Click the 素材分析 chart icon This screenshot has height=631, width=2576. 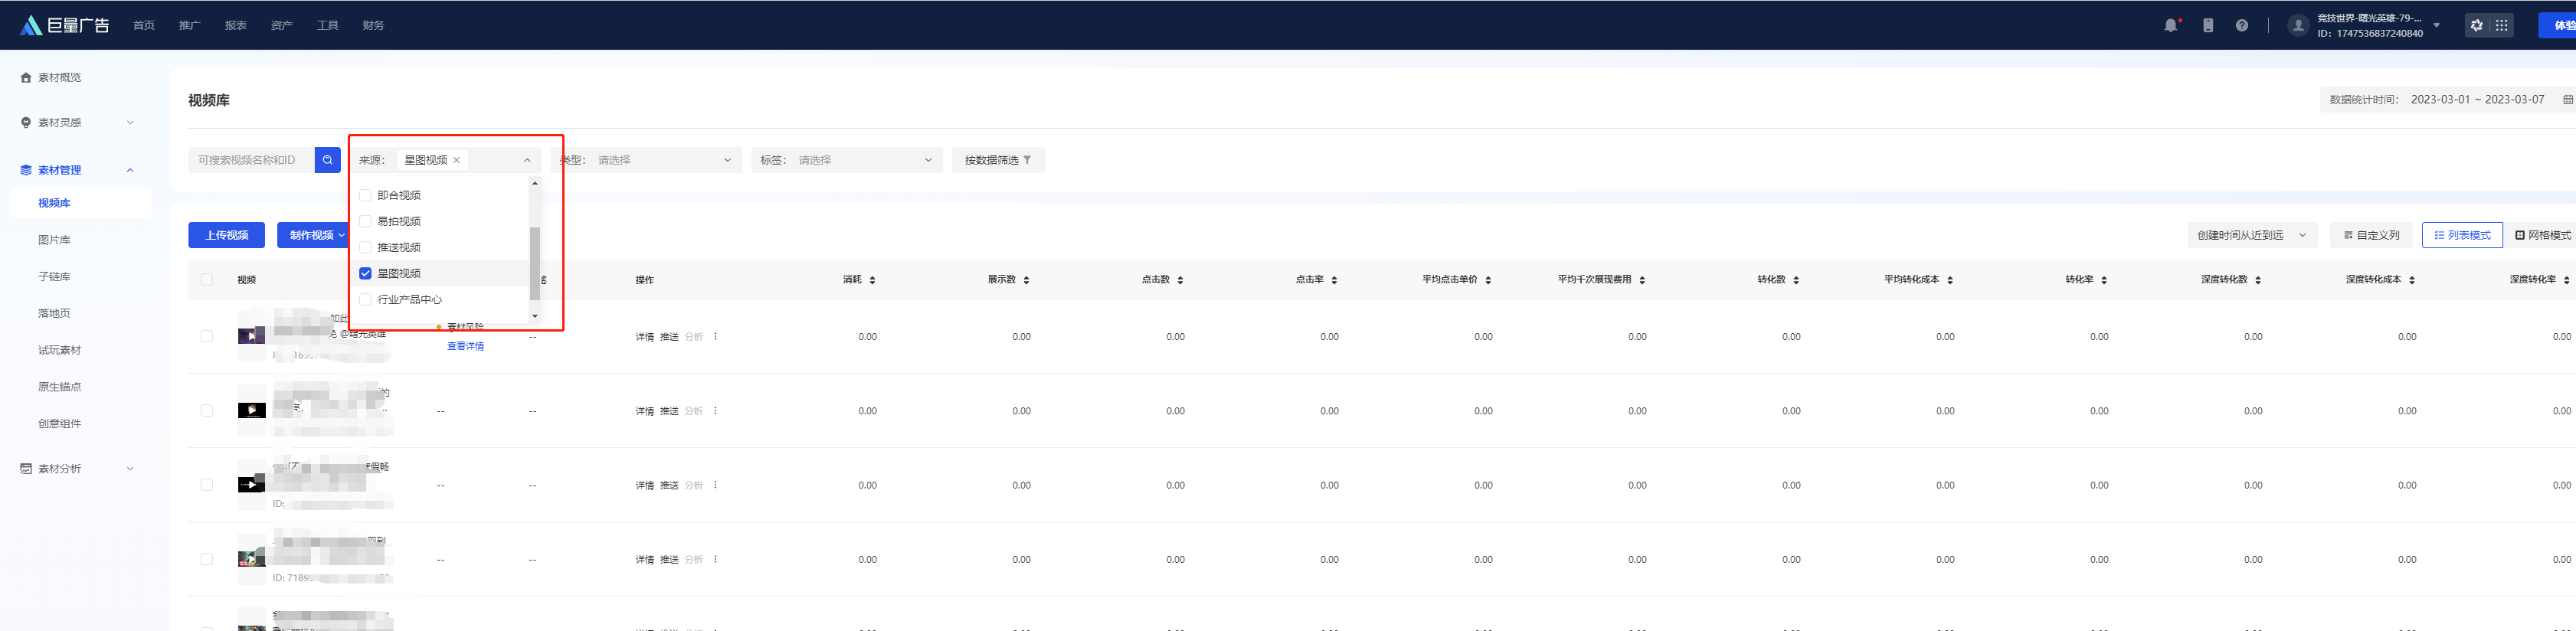pyautogui.click(x=26, y=468)
